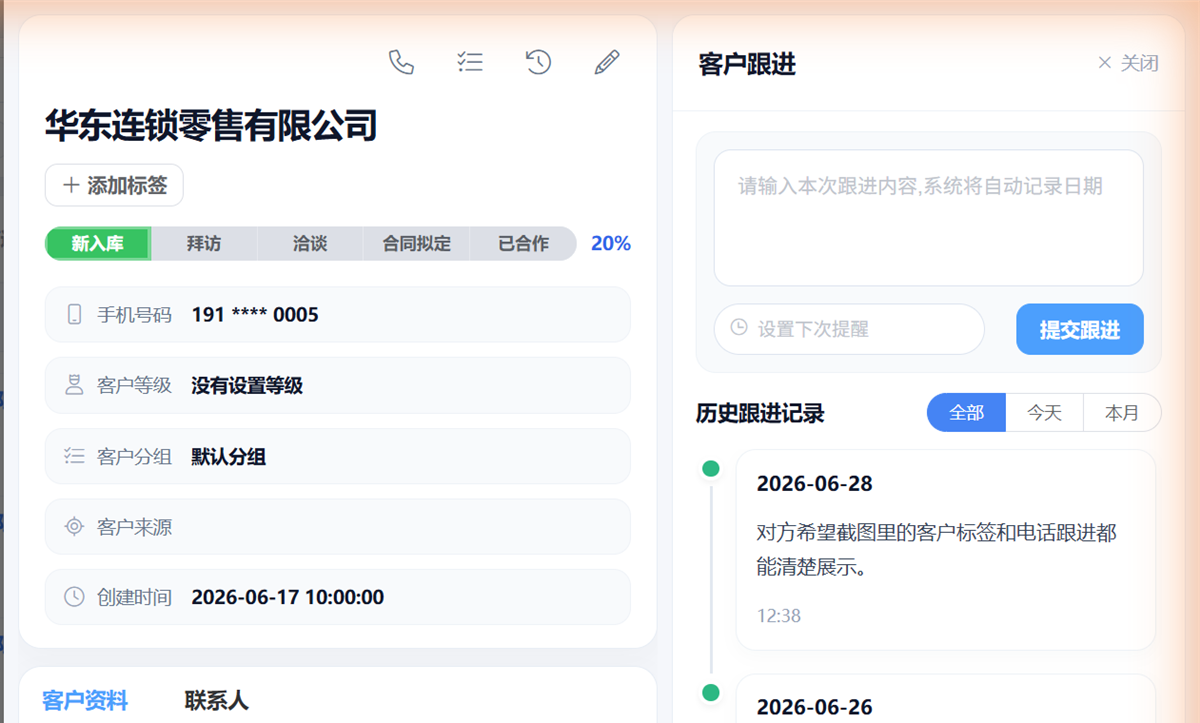Click the 默认分组 value

(x=229, y=457)
